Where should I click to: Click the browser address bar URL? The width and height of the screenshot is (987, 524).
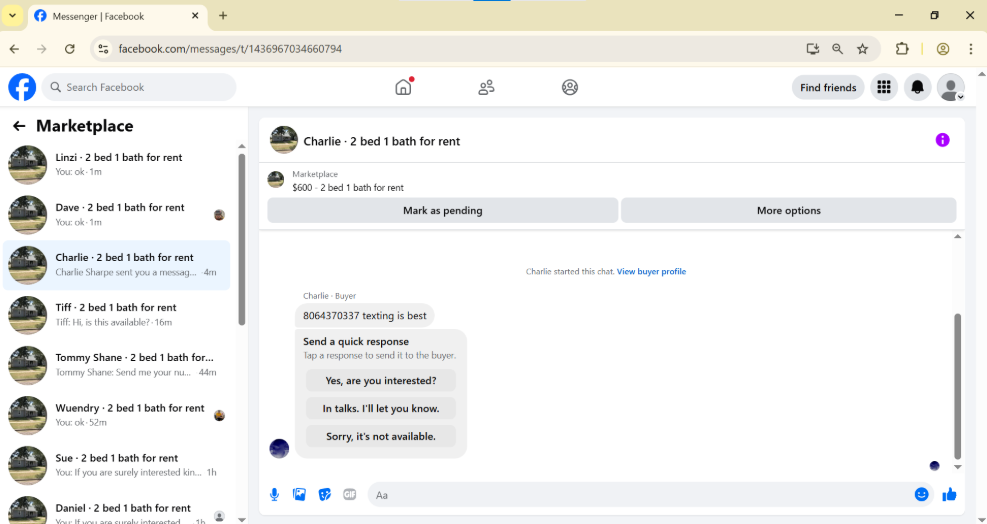pos(230,48)
